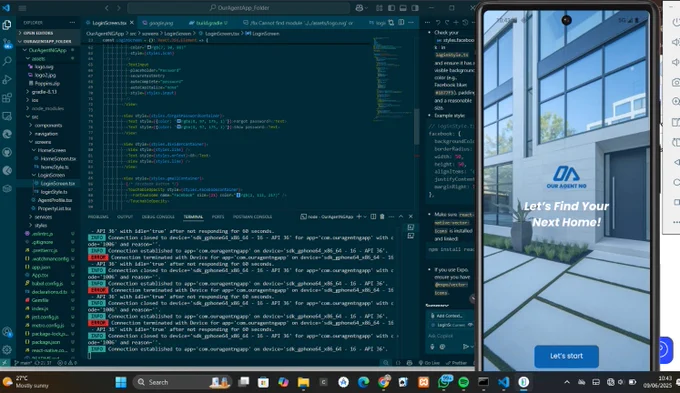The image size is (680, 393).
Task: Open the Search view in activity bar
Action: (7, 62)
